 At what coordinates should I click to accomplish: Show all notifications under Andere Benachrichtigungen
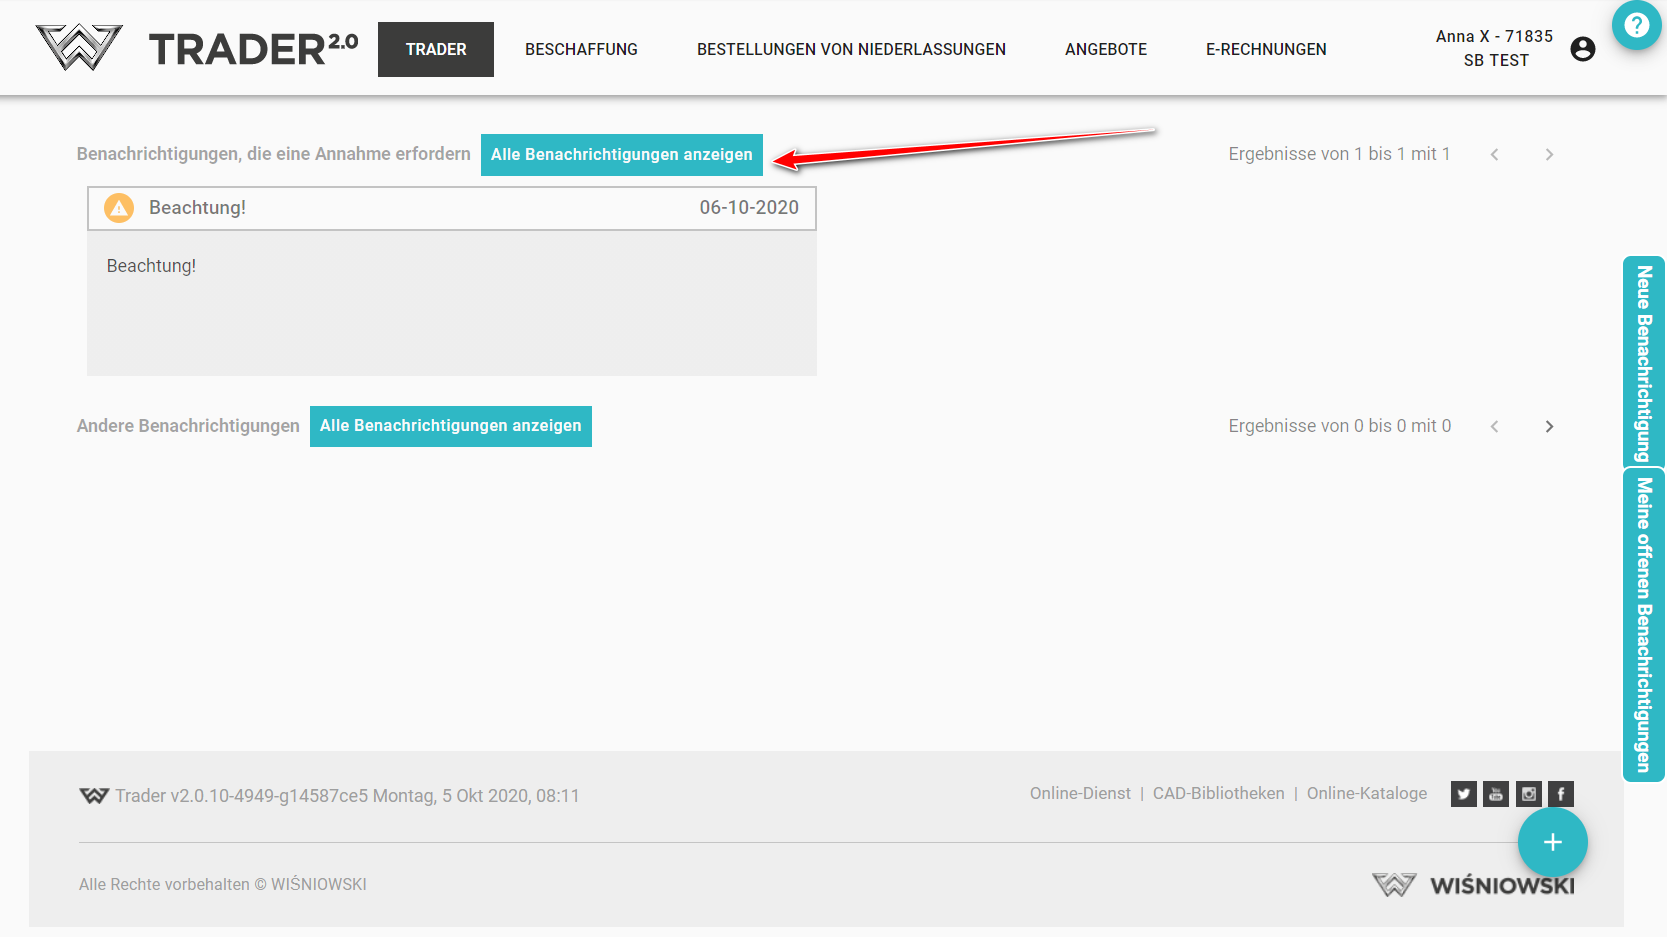[450, 426]
